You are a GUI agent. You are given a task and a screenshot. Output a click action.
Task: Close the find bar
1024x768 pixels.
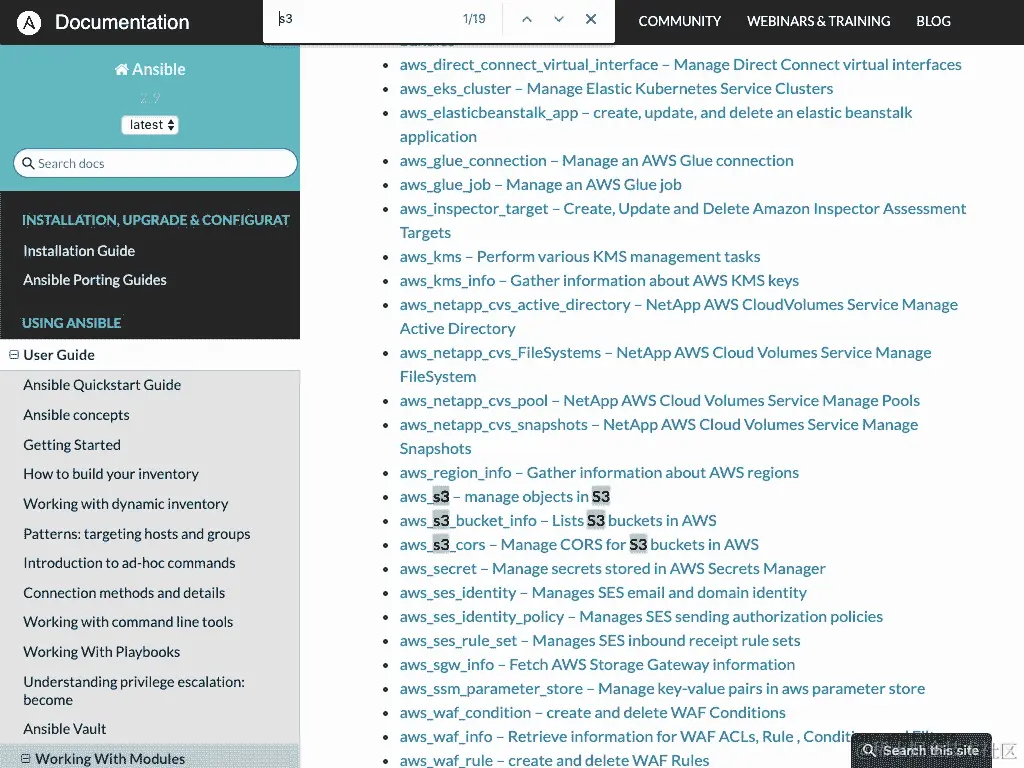591,20
